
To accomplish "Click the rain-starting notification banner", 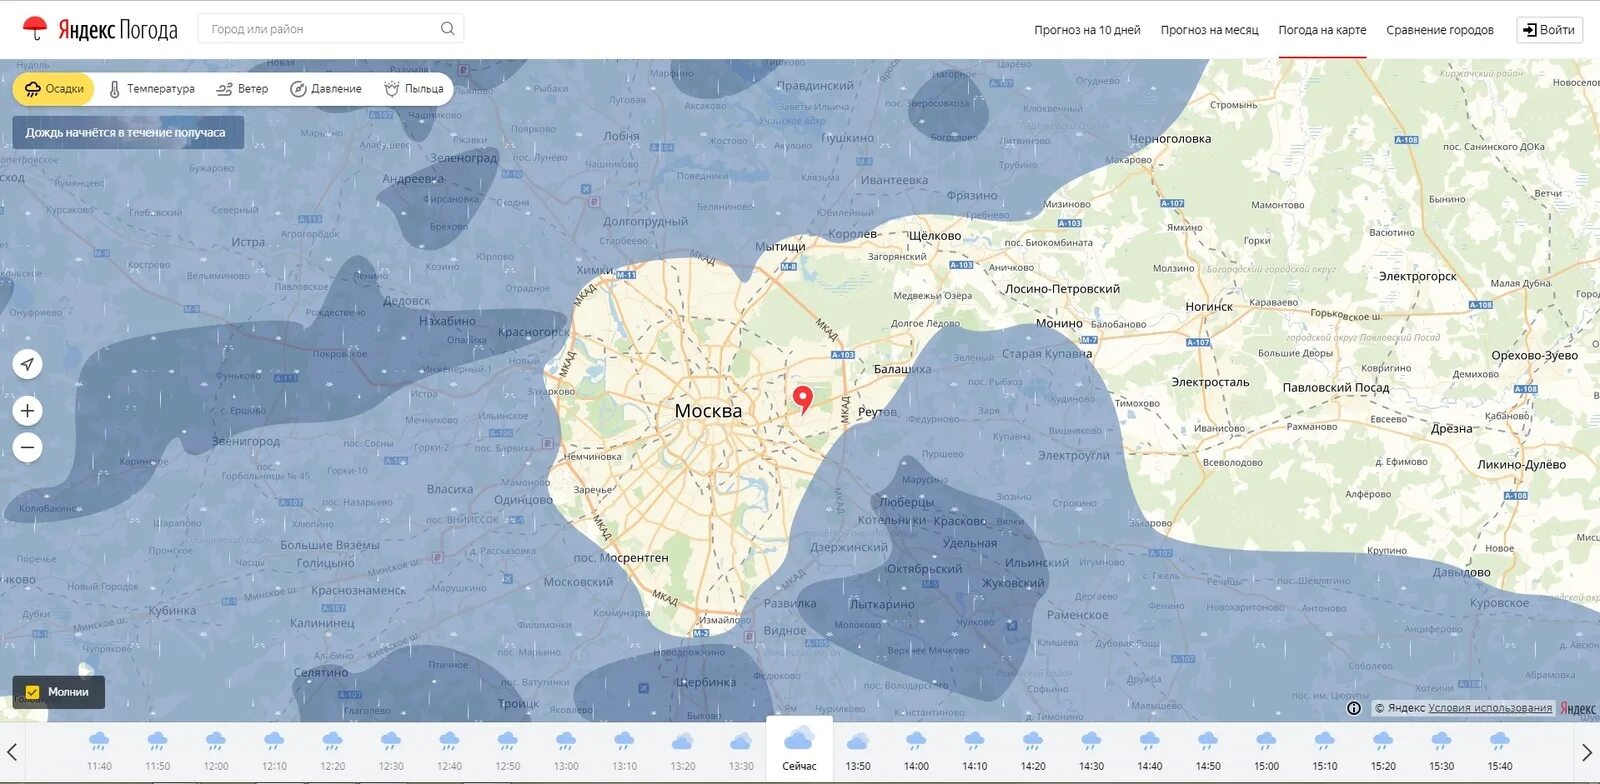I will [x=128, y=133].
